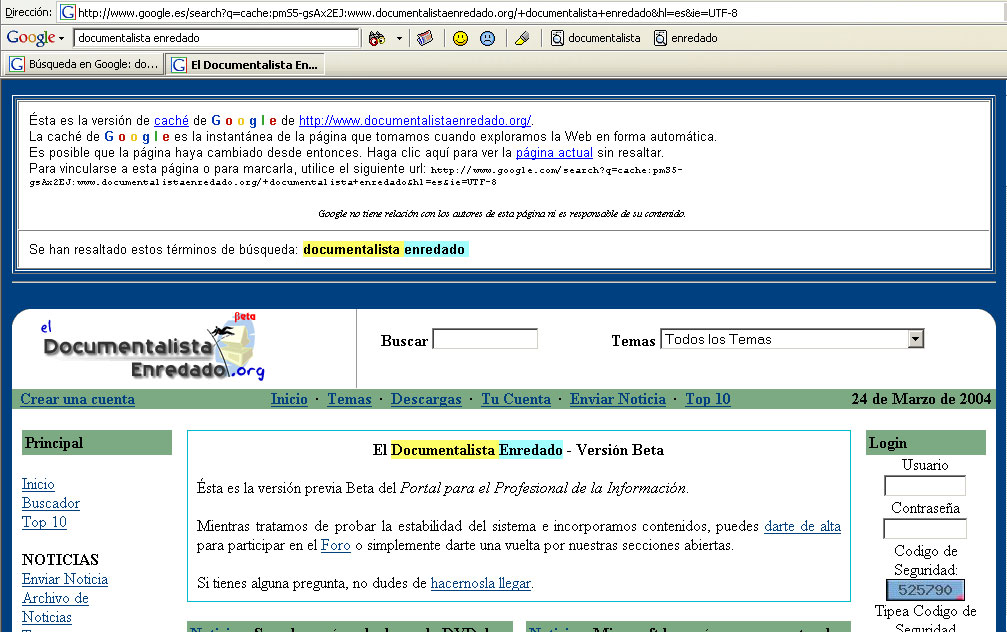The image size is (1007, 632).
Task: Click the blue sad face vote icon
Action: coord(487,39)
